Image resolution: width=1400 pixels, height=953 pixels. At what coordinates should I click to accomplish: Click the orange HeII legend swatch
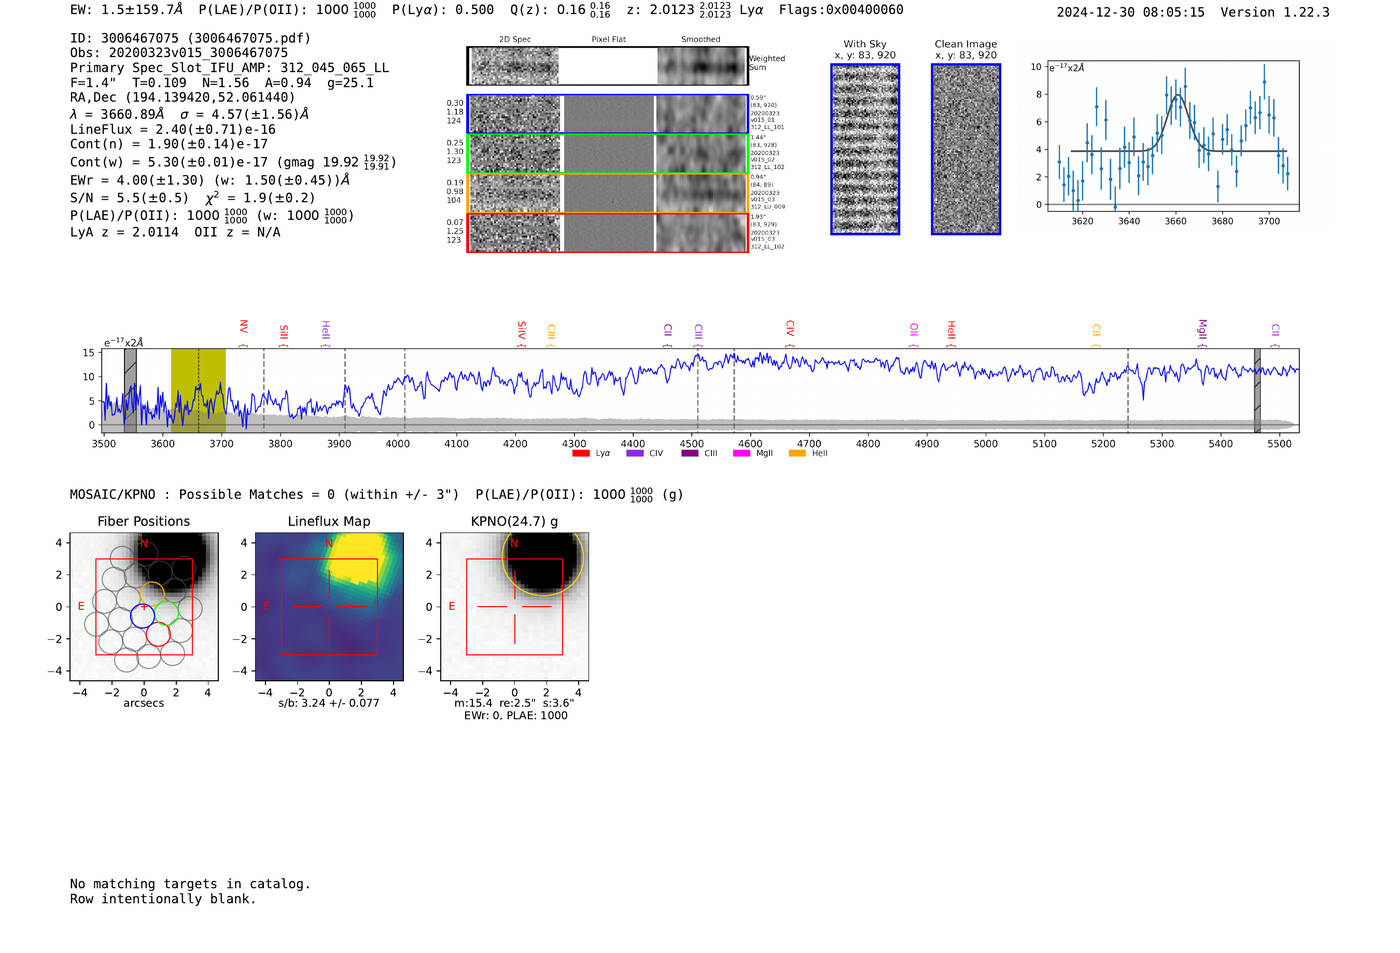[797, 454]
